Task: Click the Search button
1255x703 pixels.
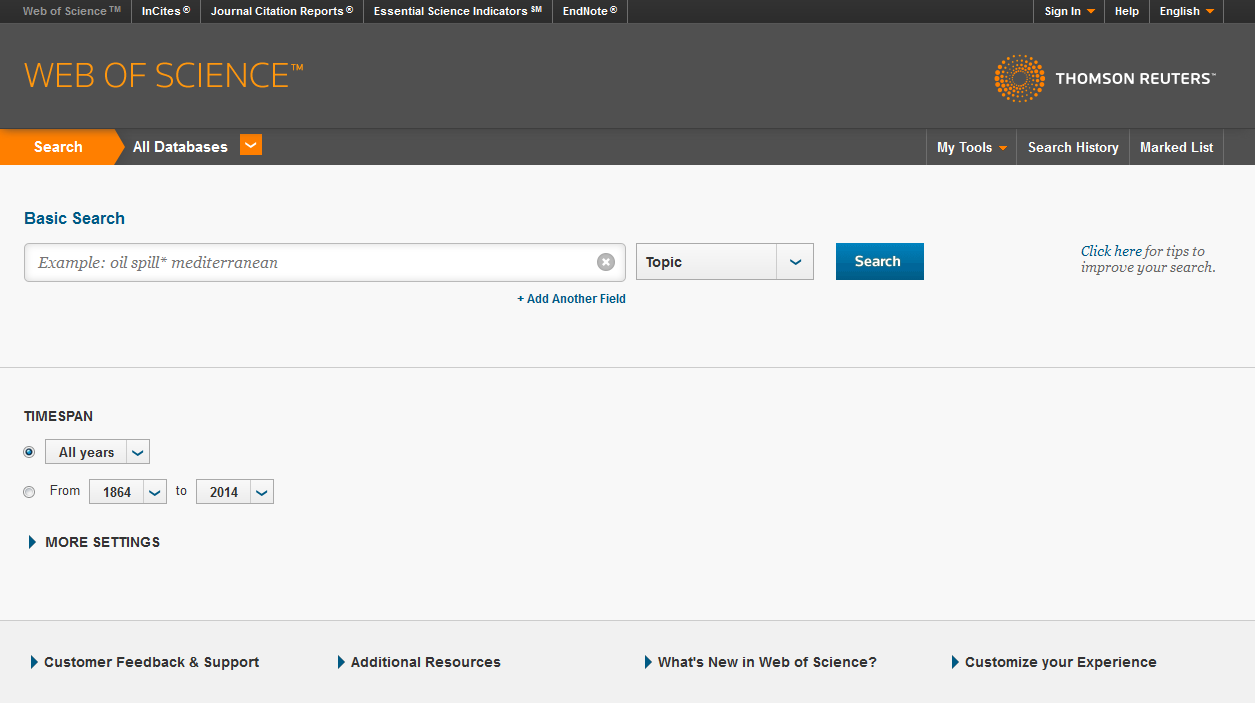Action: coord(878,261)
